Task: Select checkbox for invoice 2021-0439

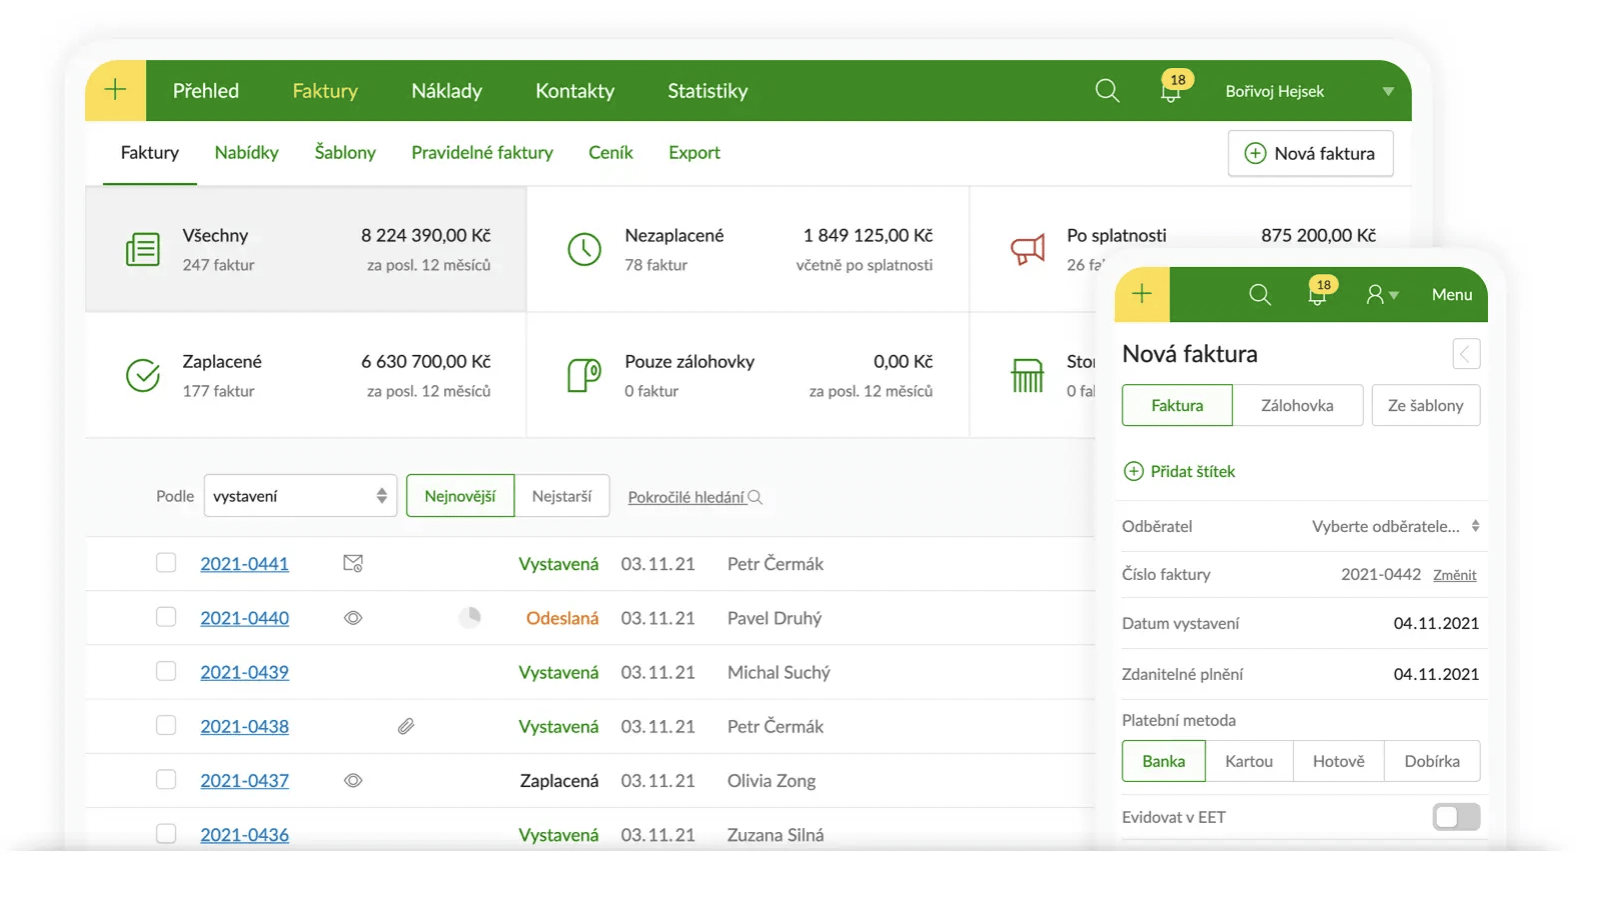Action: pyautogui.click(x=166, y=671)
